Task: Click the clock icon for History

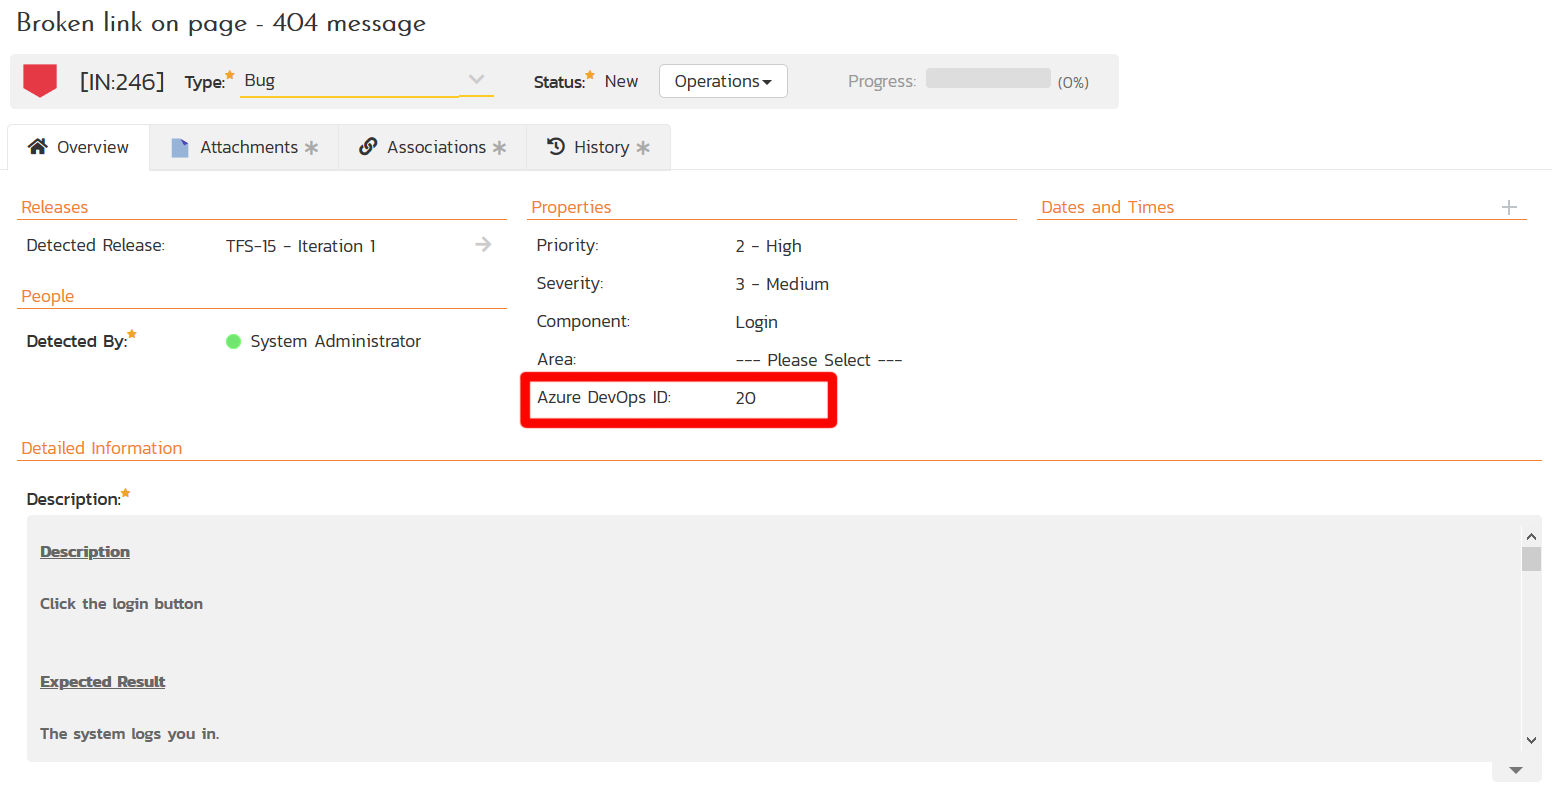Action: click(556, 147)
